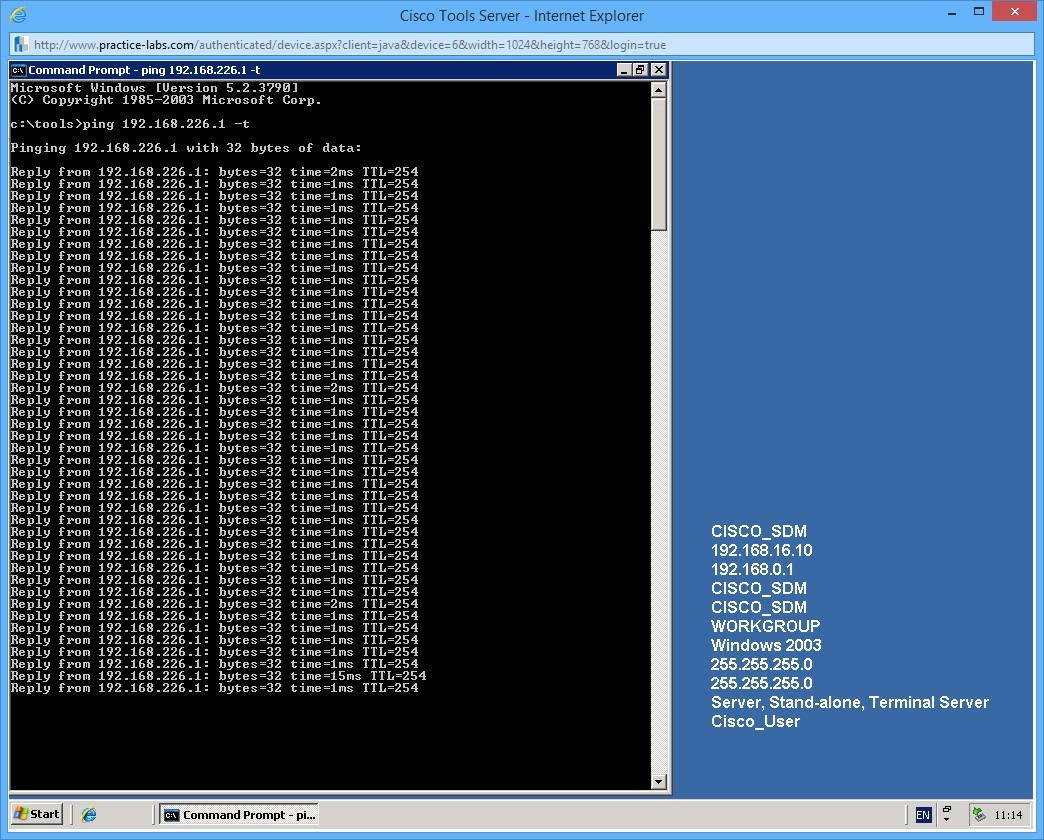Select the Command Prompt button on the taskbar
Screen dimensions: 1044x840
pyautogui.click(x=238, y=814)
